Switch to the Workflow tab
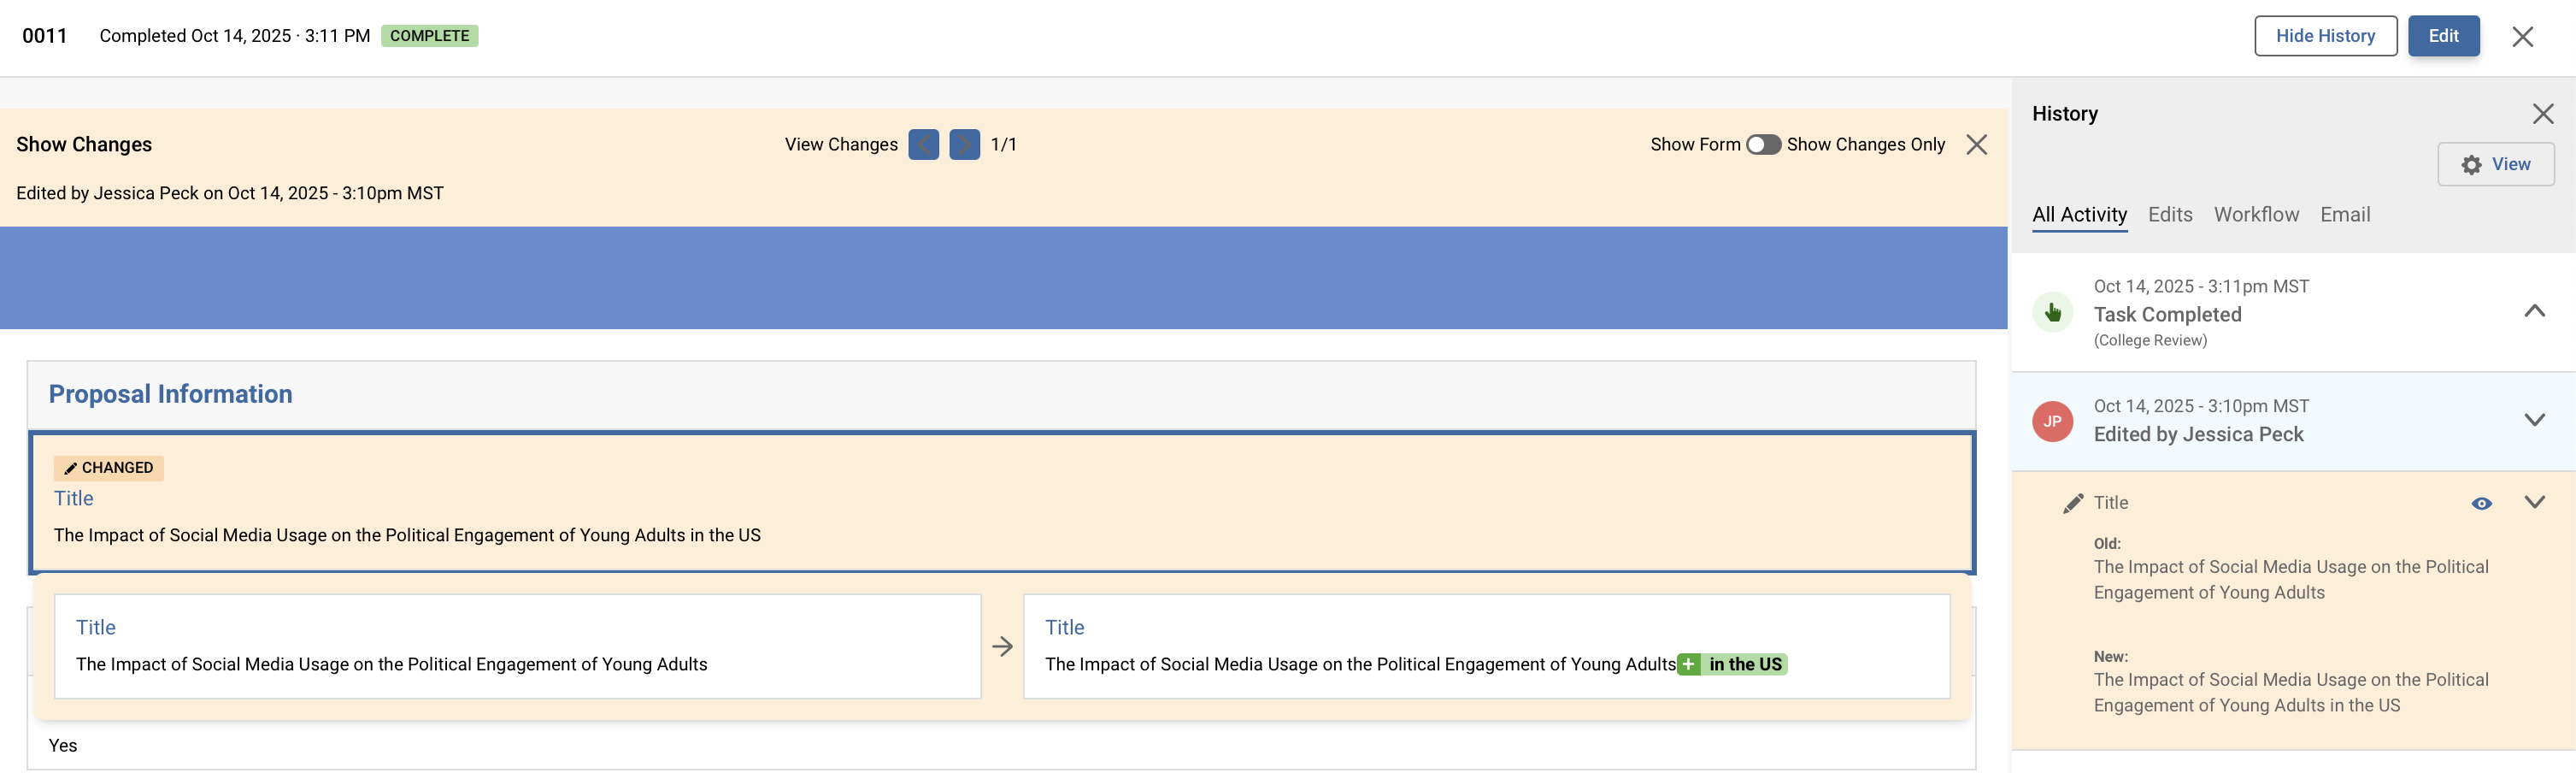The width and height of the screenshot is (2576, 773). tap(2255, 215)
